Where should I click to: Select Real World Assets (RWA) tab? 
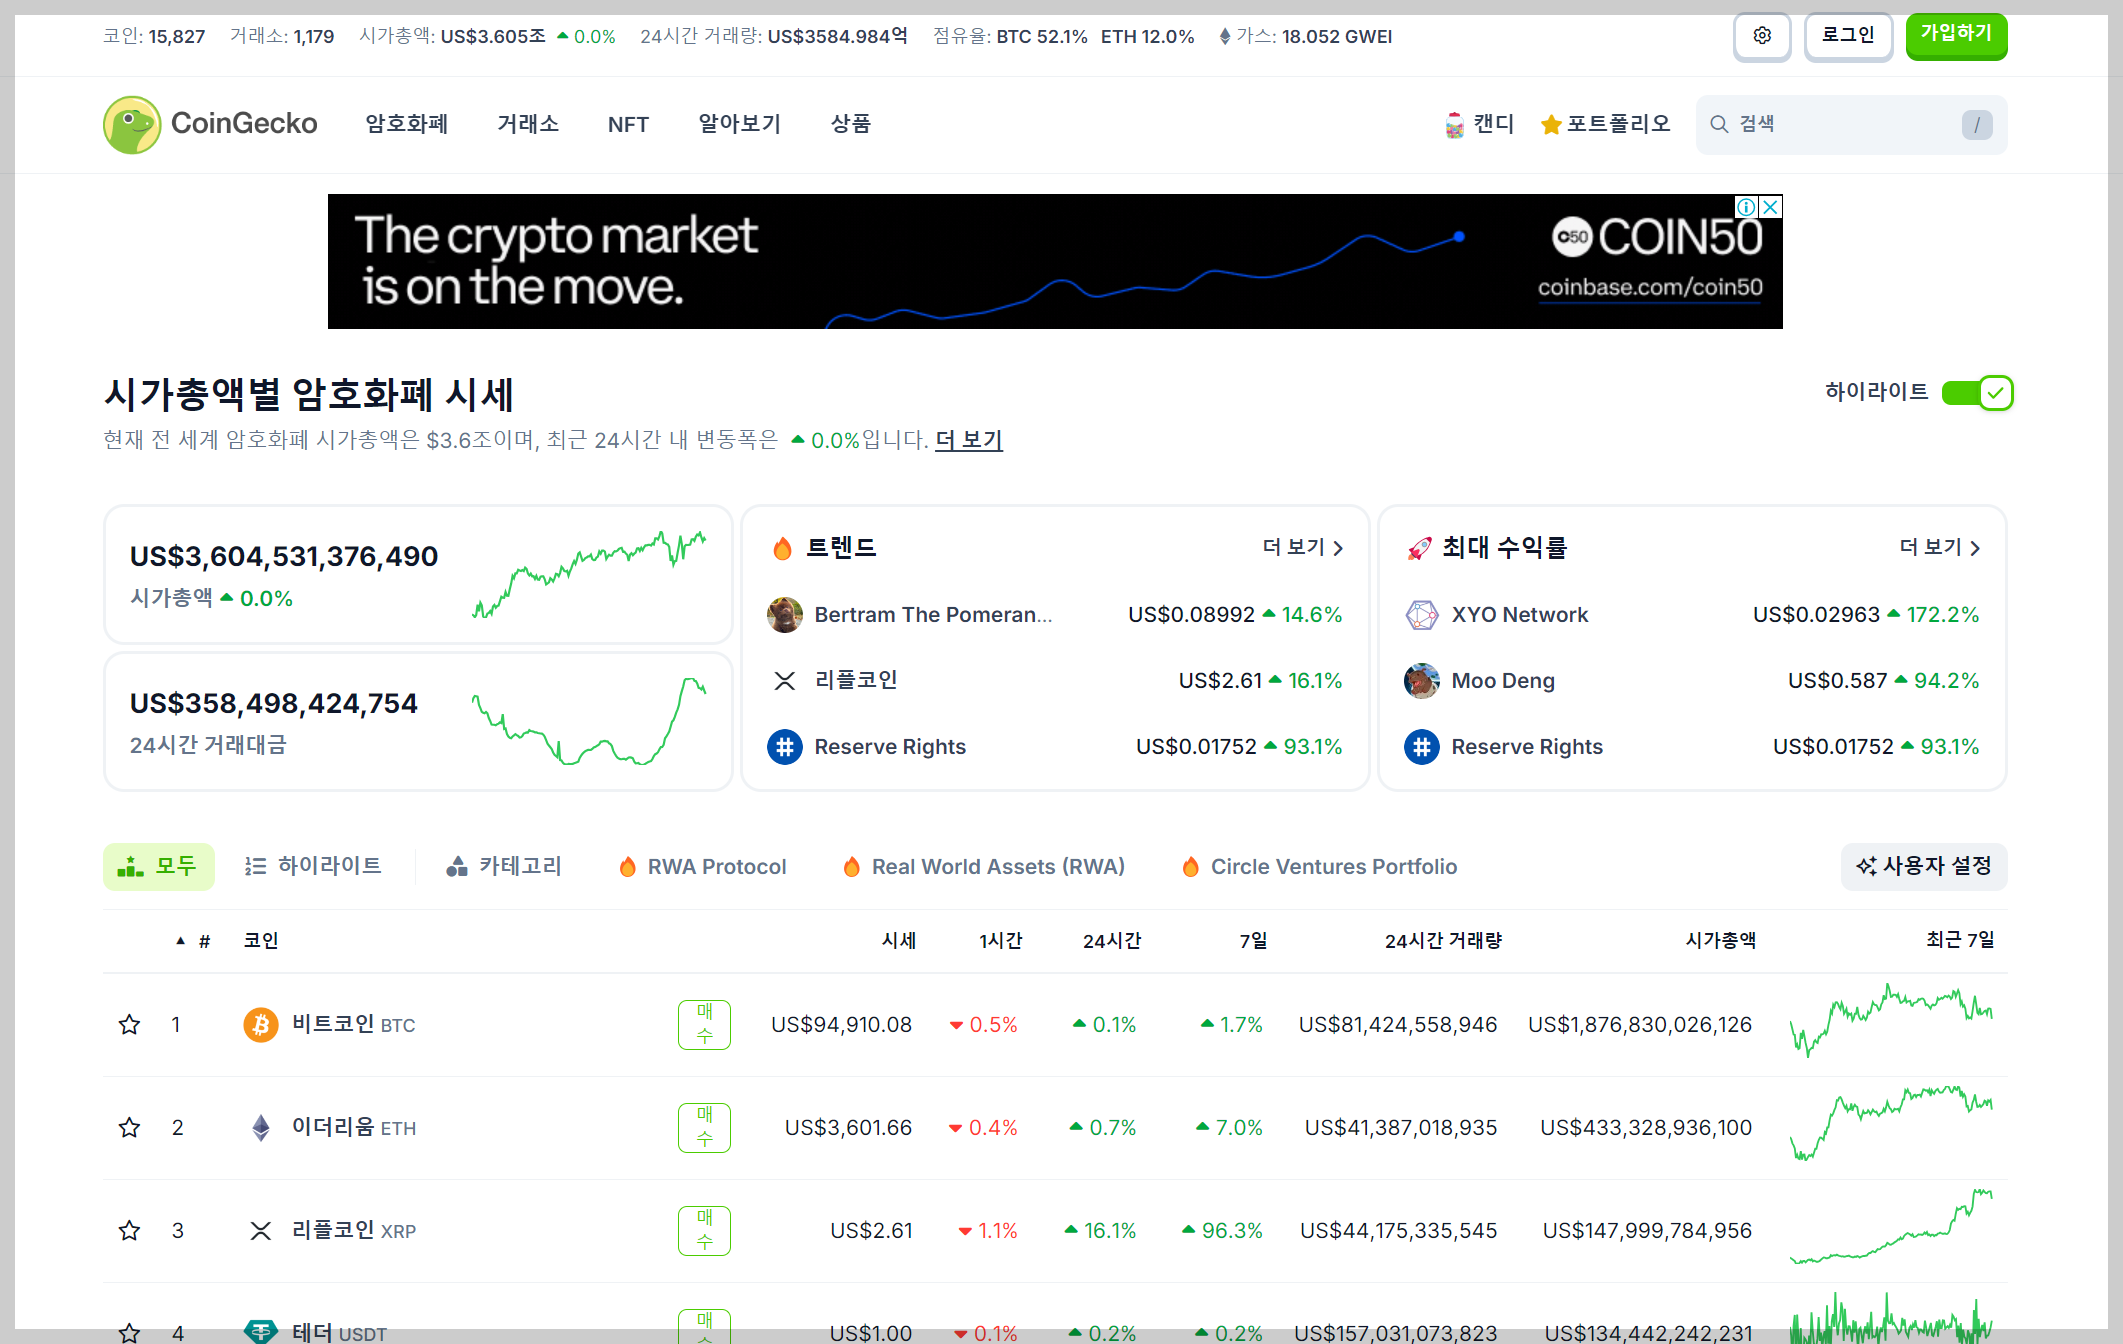point(984,867)
